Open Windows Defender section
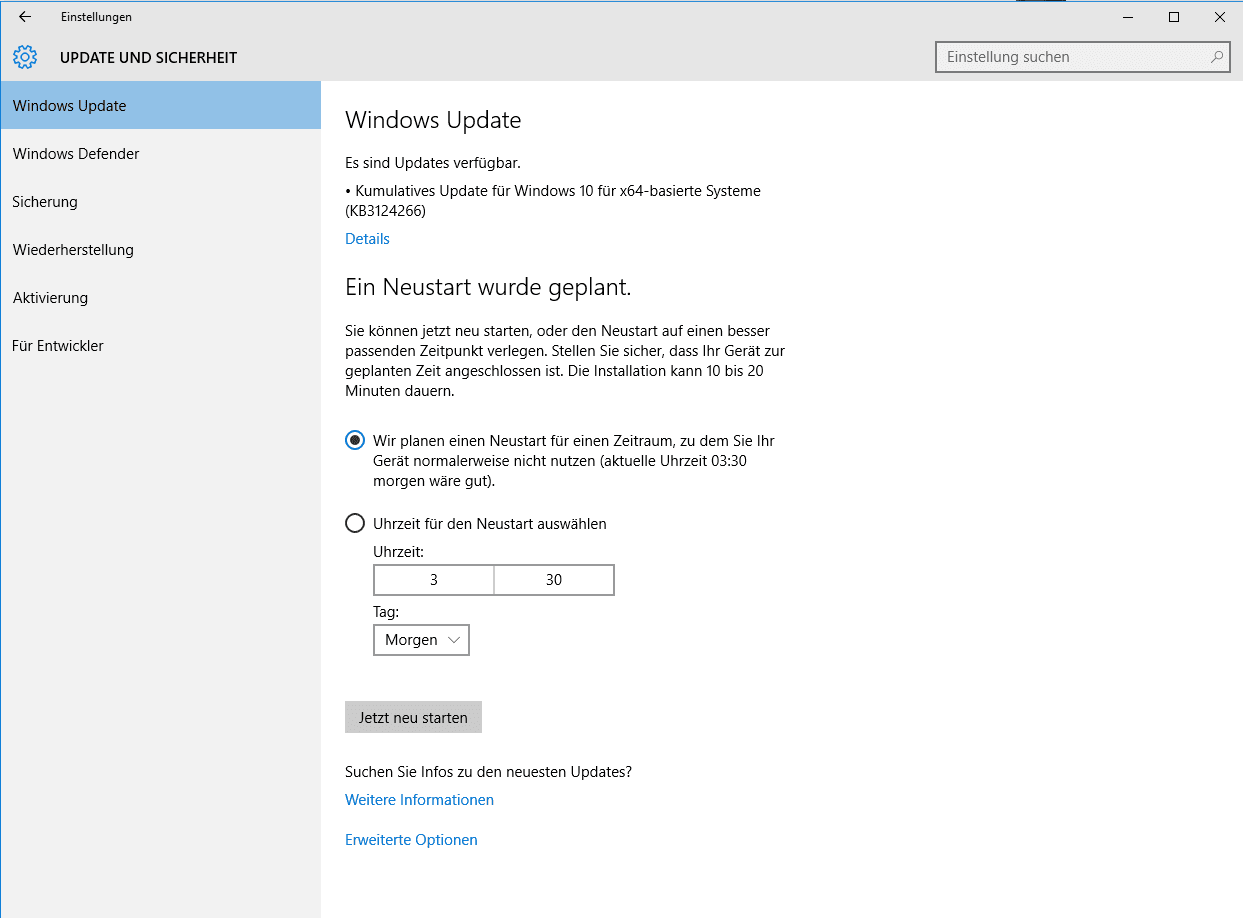This screenshot has height=918, width=1243. click(160, 153)
